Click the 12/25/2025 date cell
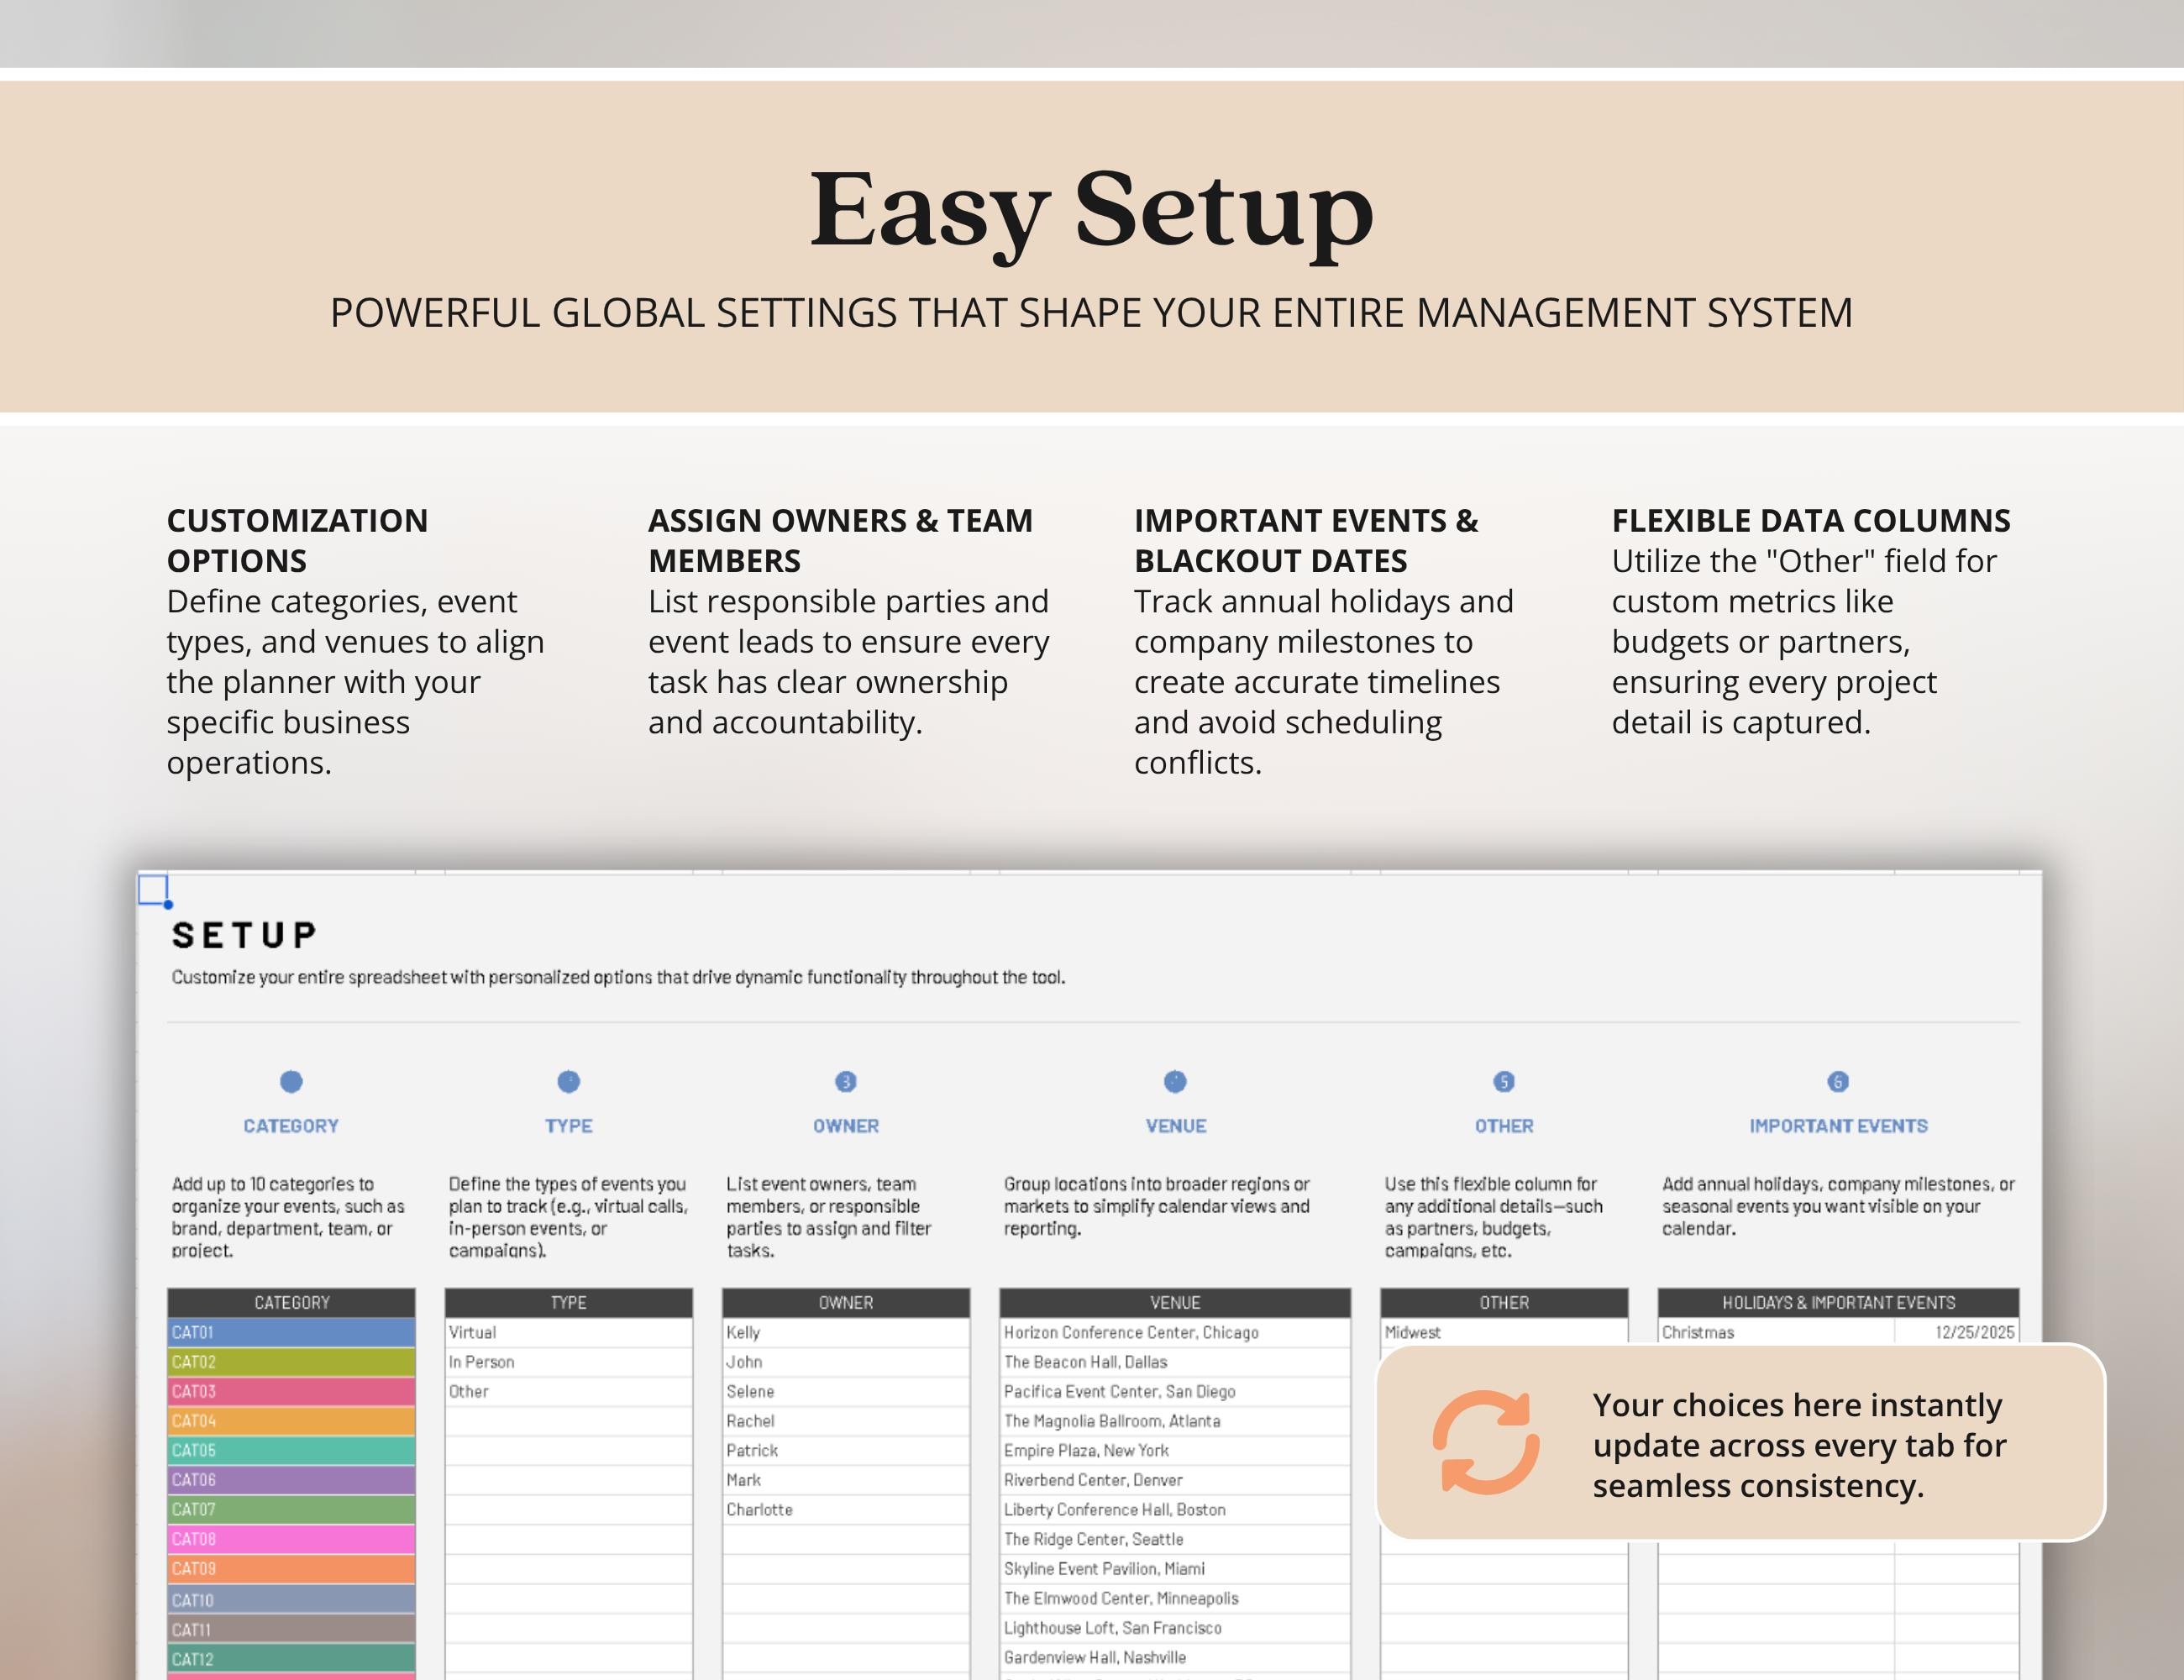The width and height of the screenshot is (2184, 1680). coord(1957,1331)
